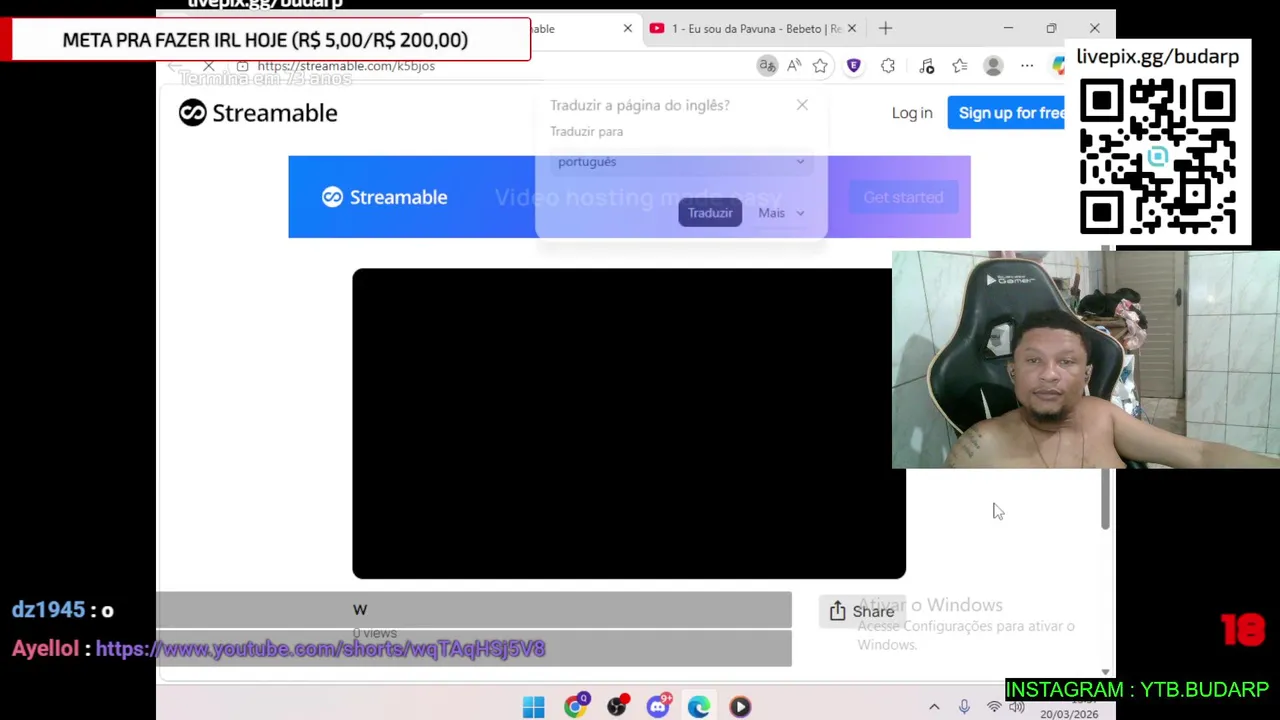This screenshot has height=720, width=1280.
Task: Close the Streamable tab
Action: pos(628,28)
